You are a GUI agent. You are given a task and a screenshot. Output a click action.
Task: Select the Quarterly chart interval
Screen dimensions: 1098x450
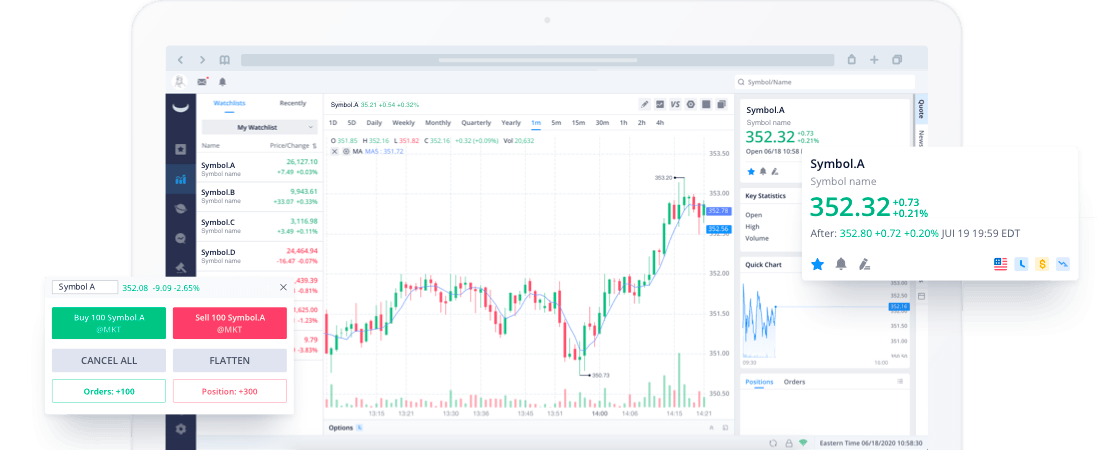(476, 122)
